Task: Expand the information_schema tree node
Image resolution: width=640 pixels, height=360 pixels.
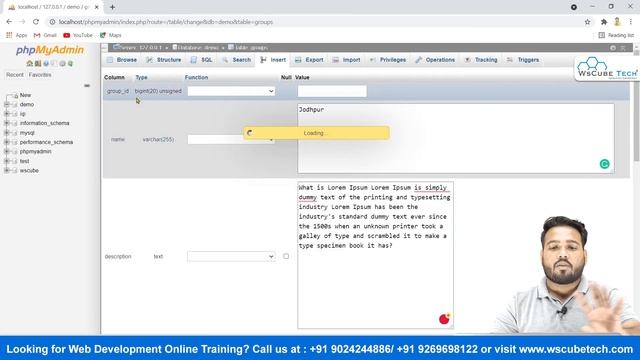Action: point(7,123)
